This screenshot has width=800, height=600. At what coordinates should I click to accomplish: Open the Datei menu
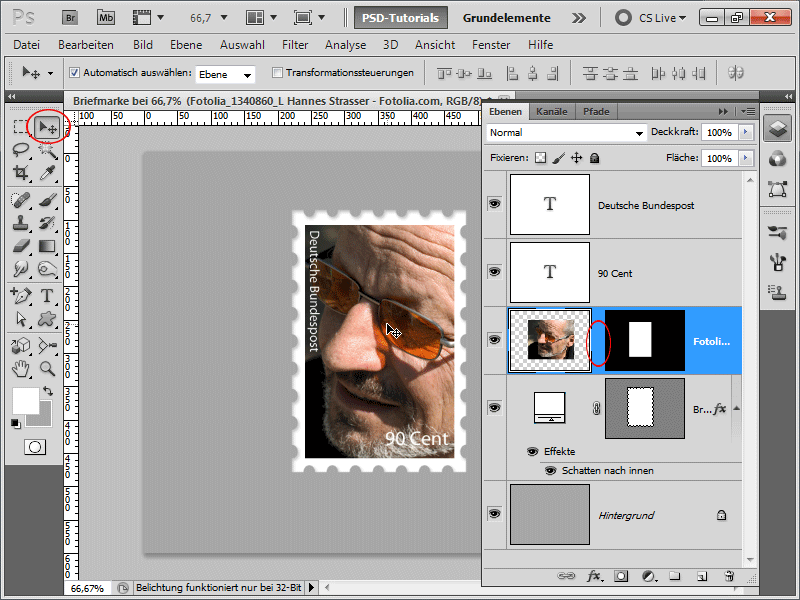[27, 45]
